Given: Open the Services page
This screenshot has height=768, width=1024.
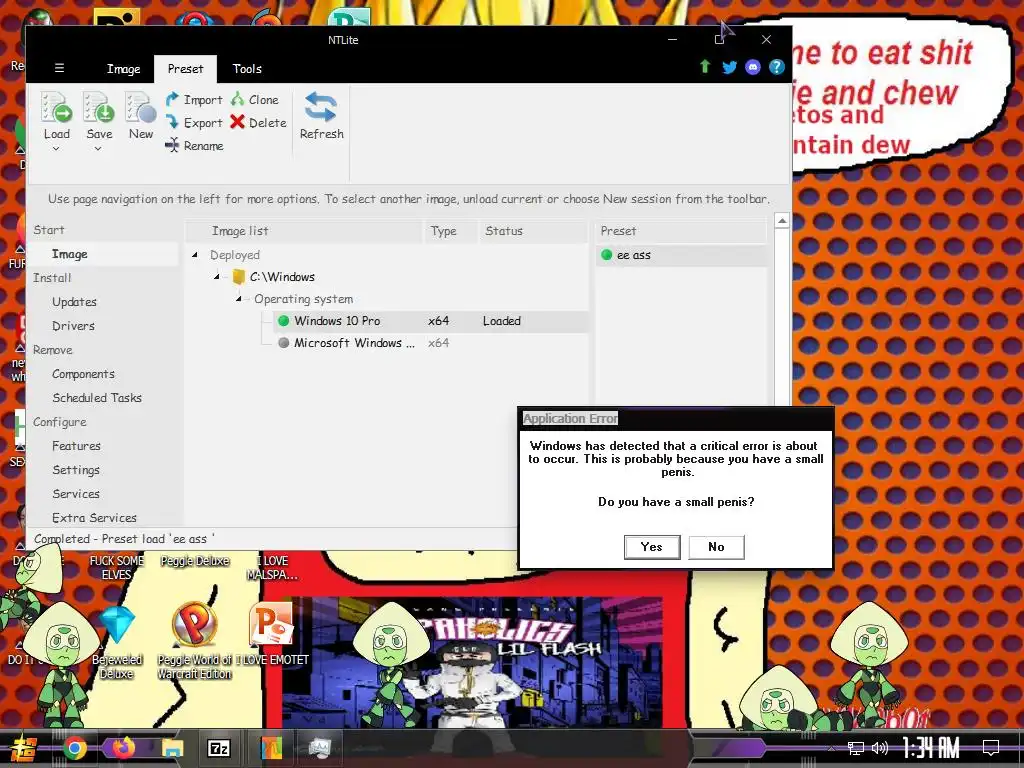Looking at the screenshot, I should coord(76,494).
